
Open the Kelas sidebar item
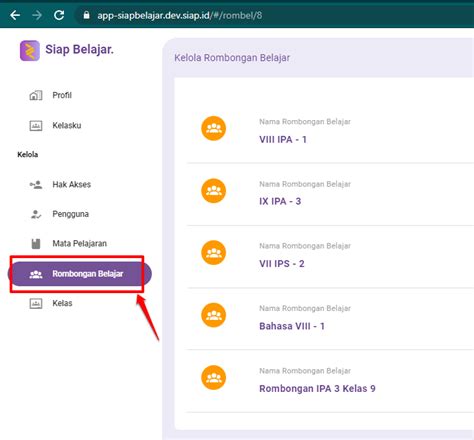(x=62, y=303)
